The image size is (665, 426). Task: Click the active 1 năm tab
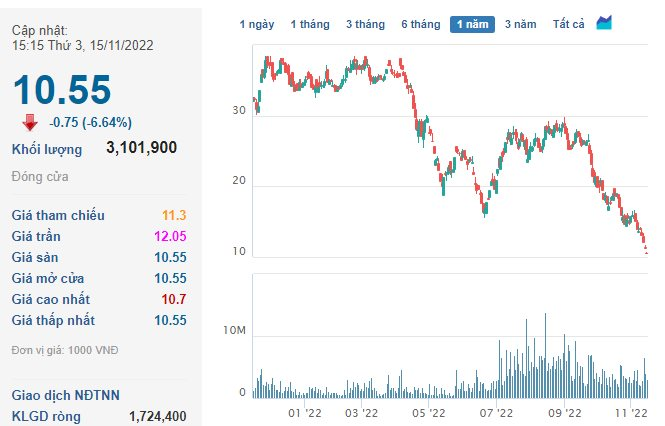pyautogui.click(x=472, y=24)
